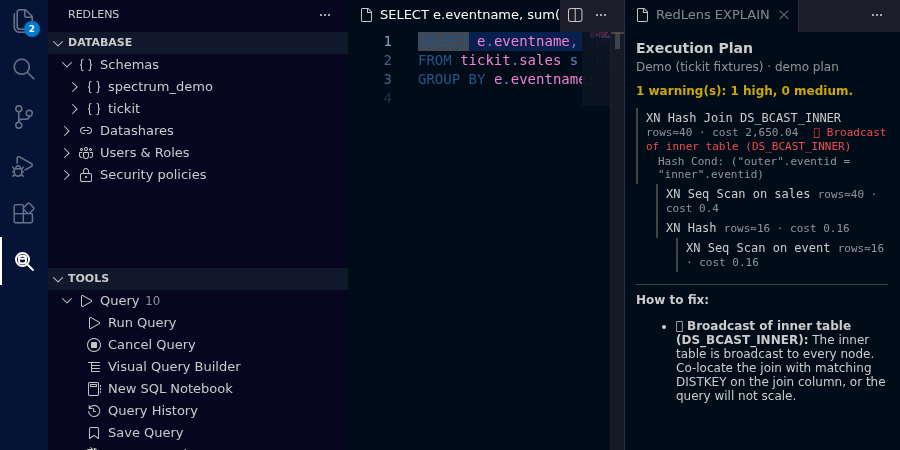Click the Query History clock icon

click(x=94, y=411)
